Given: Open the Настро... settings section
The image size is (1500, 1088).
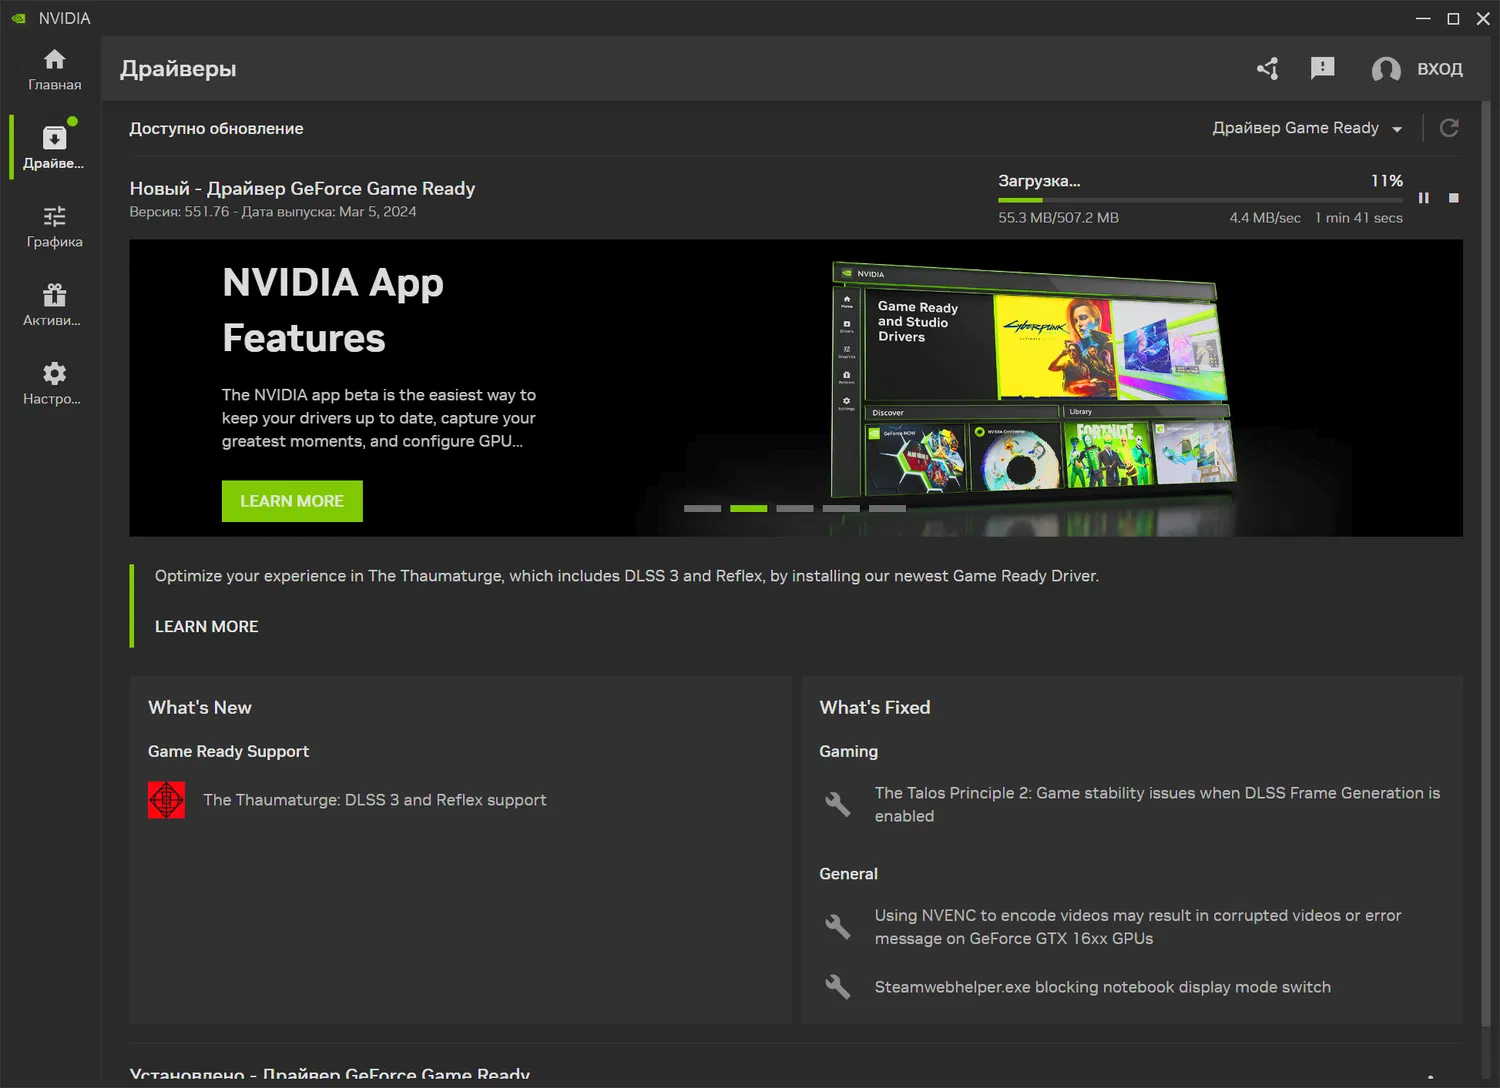Looking at the screenshot, I should (x=54, y=384).
